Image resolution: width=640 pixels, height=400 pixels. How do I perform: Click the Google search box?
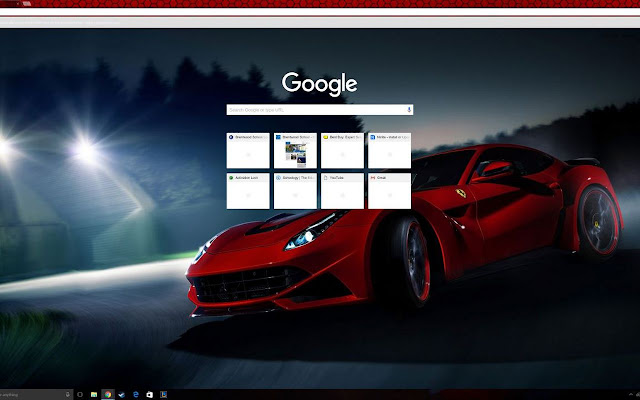(x=320, y=110)
